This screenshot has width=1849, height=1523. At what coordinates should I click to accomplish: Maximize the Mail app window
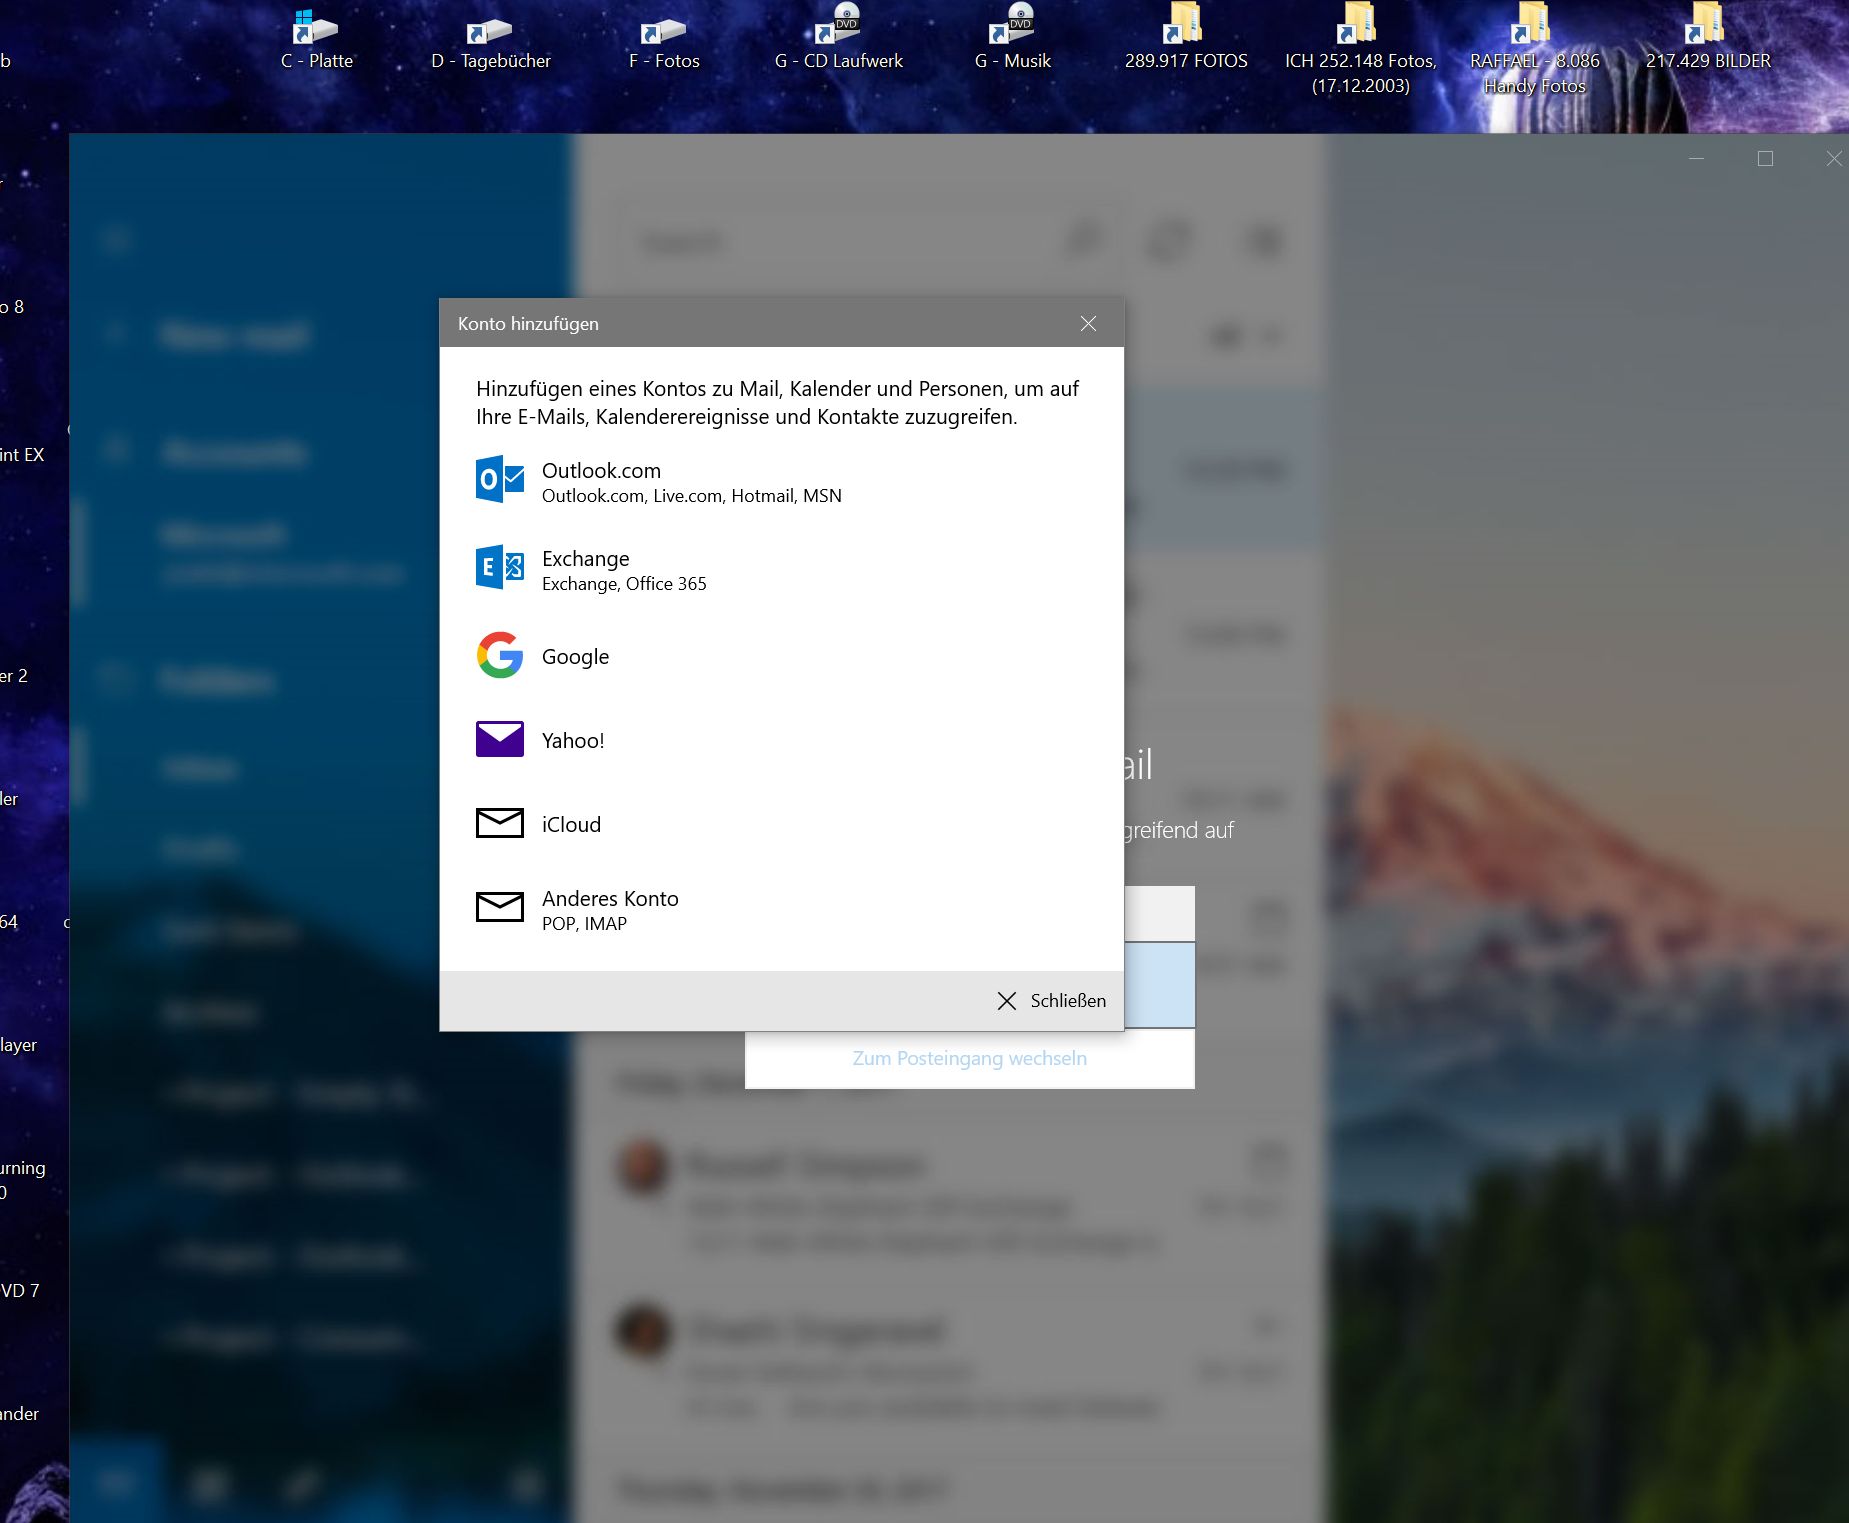point(1765,159)
